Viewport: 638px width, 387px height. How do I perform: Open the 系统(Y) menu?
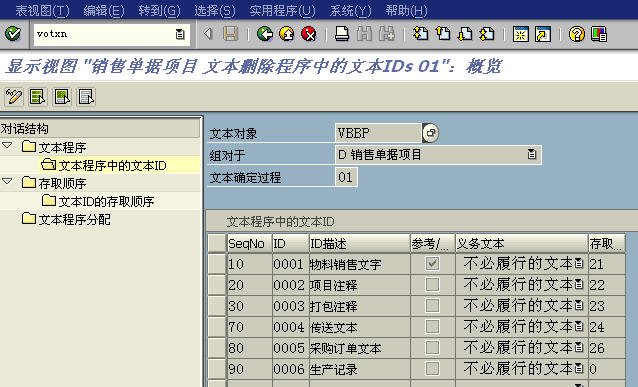click(x=350, y=10)
